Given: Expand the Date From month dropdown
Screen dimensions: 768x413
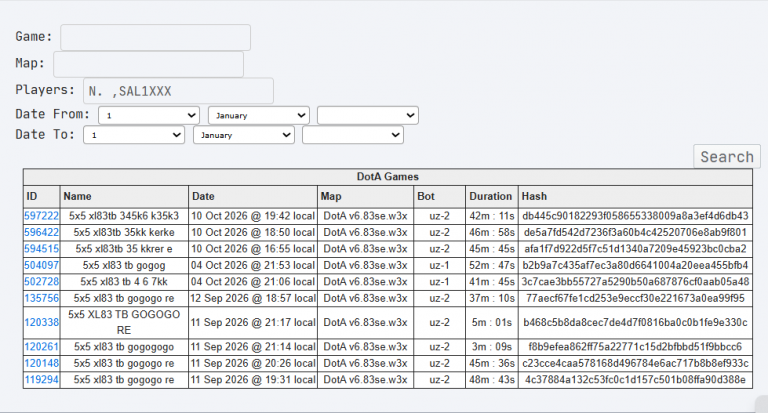Looking at the screenshot, I should [x=259, y=116].
